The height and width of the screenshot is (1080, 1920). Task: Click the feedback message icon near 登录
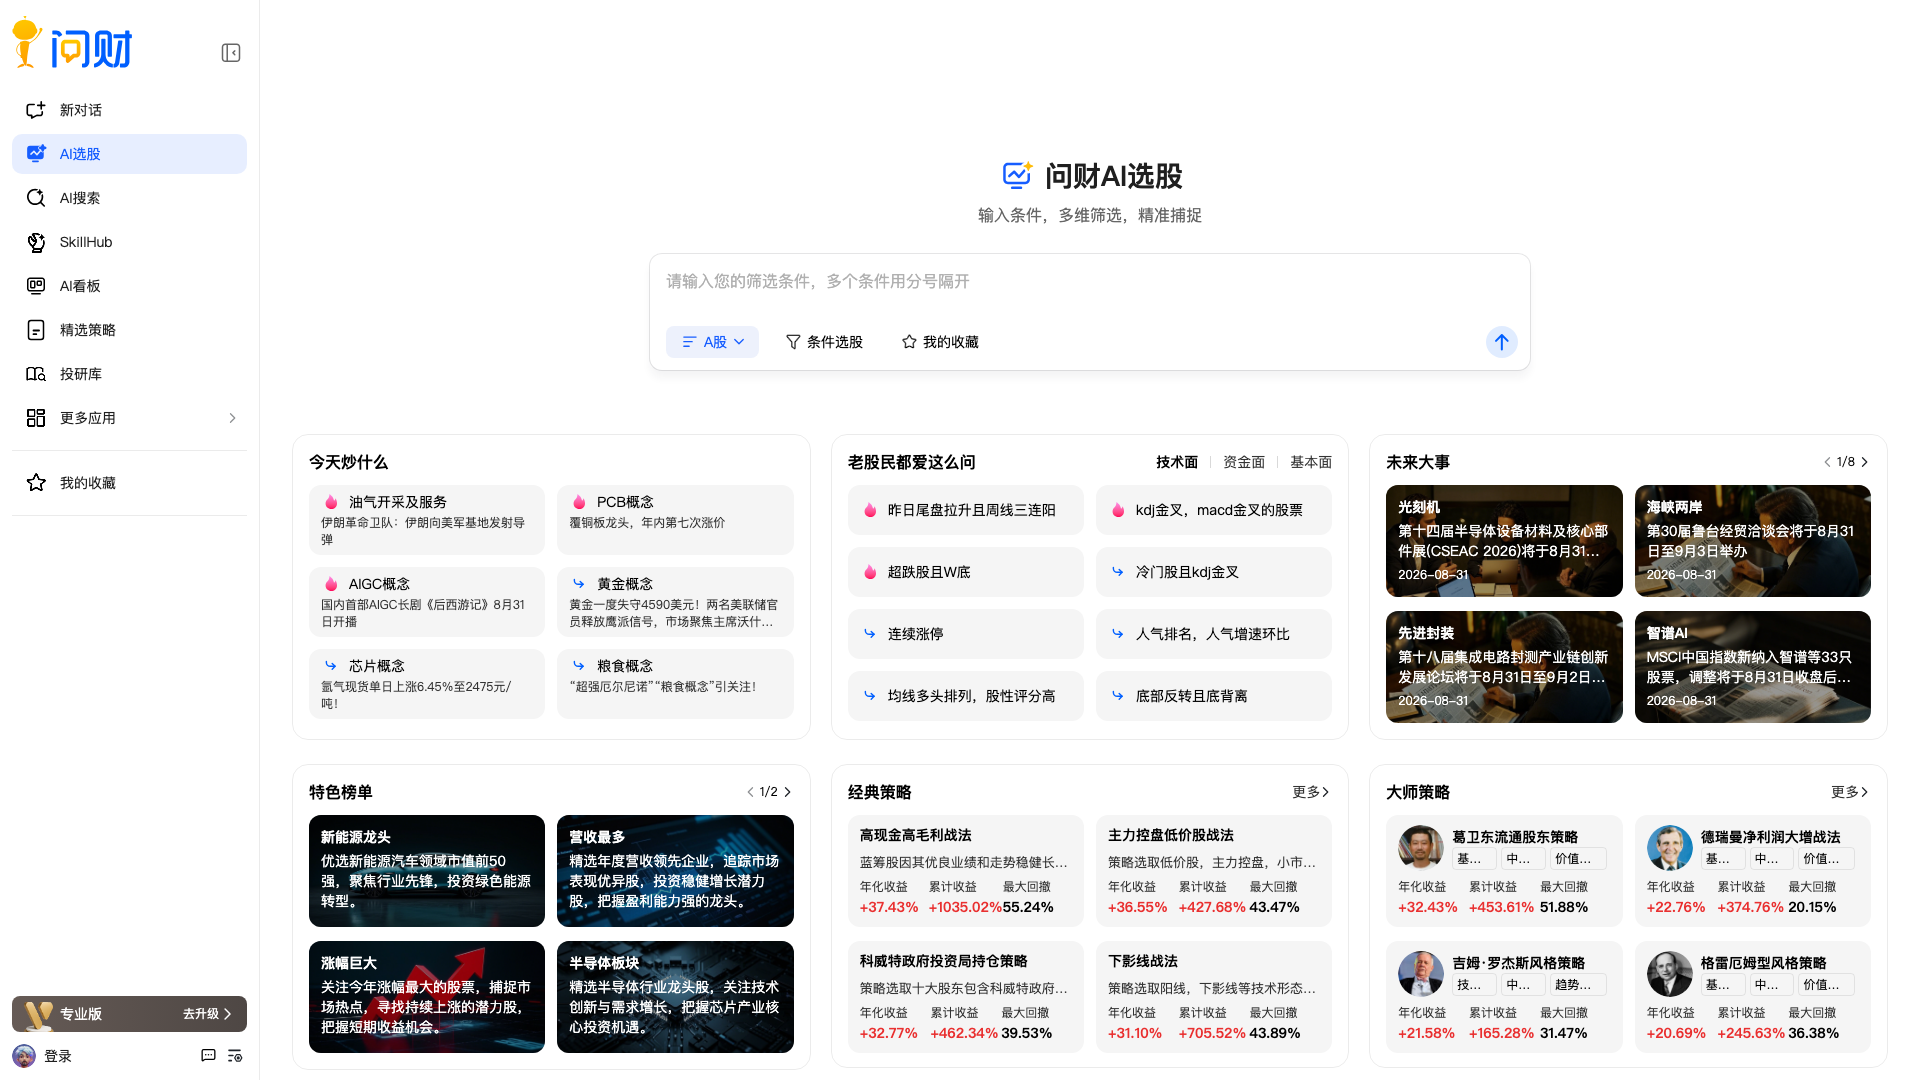tap(208, 1056)
